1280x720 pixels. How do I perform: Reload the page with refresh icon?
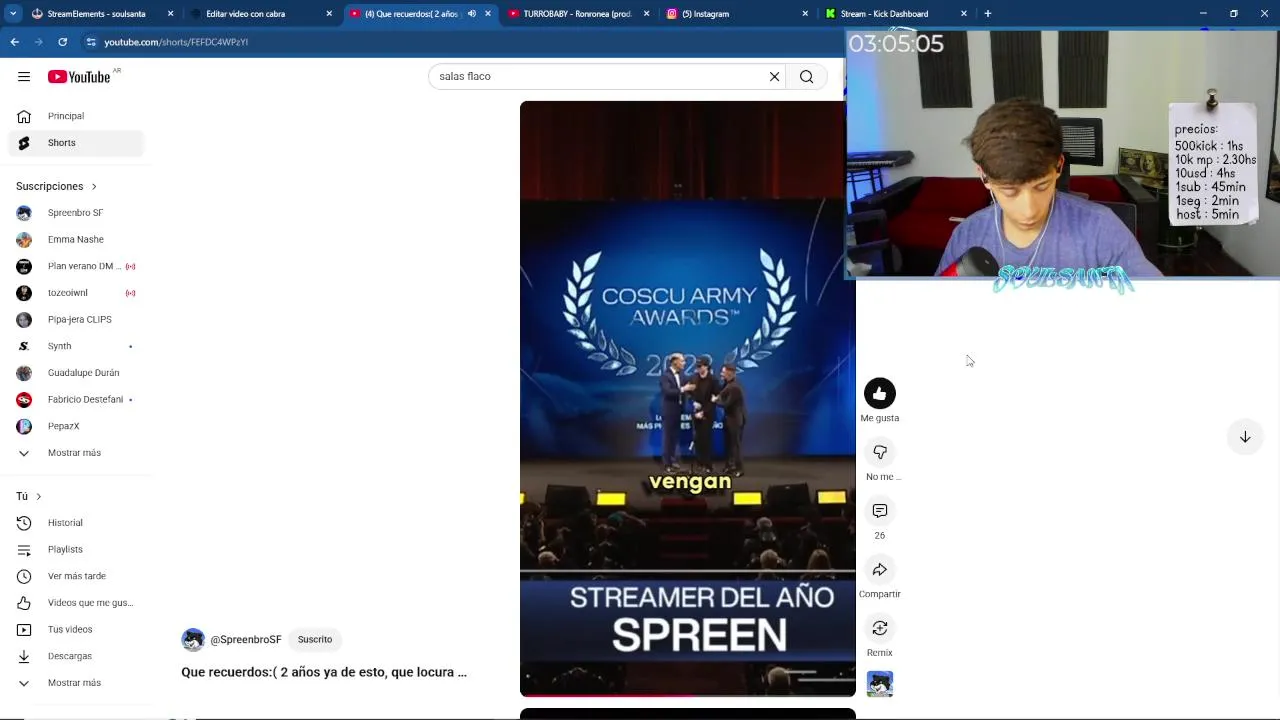62,42
